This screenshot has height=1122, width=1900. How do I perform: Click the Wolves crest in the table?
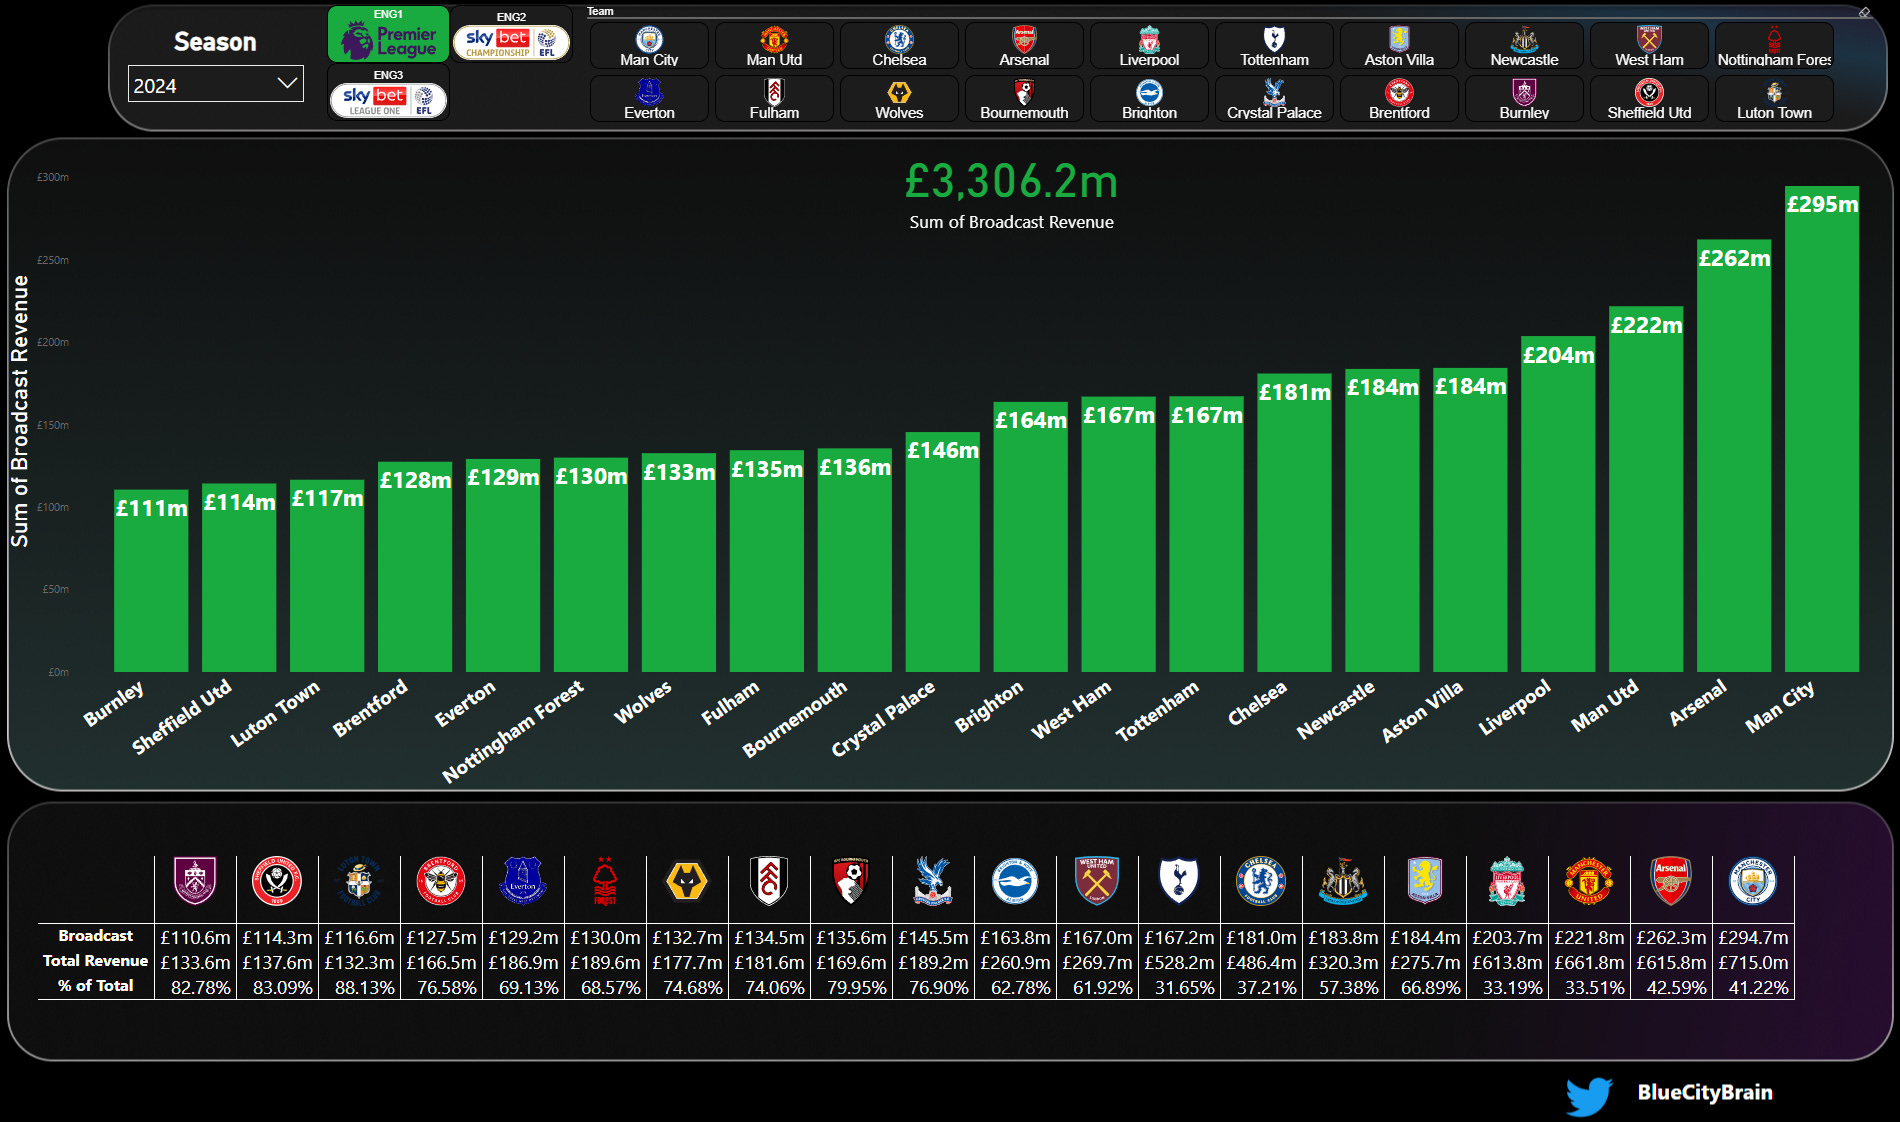(687, 881)
